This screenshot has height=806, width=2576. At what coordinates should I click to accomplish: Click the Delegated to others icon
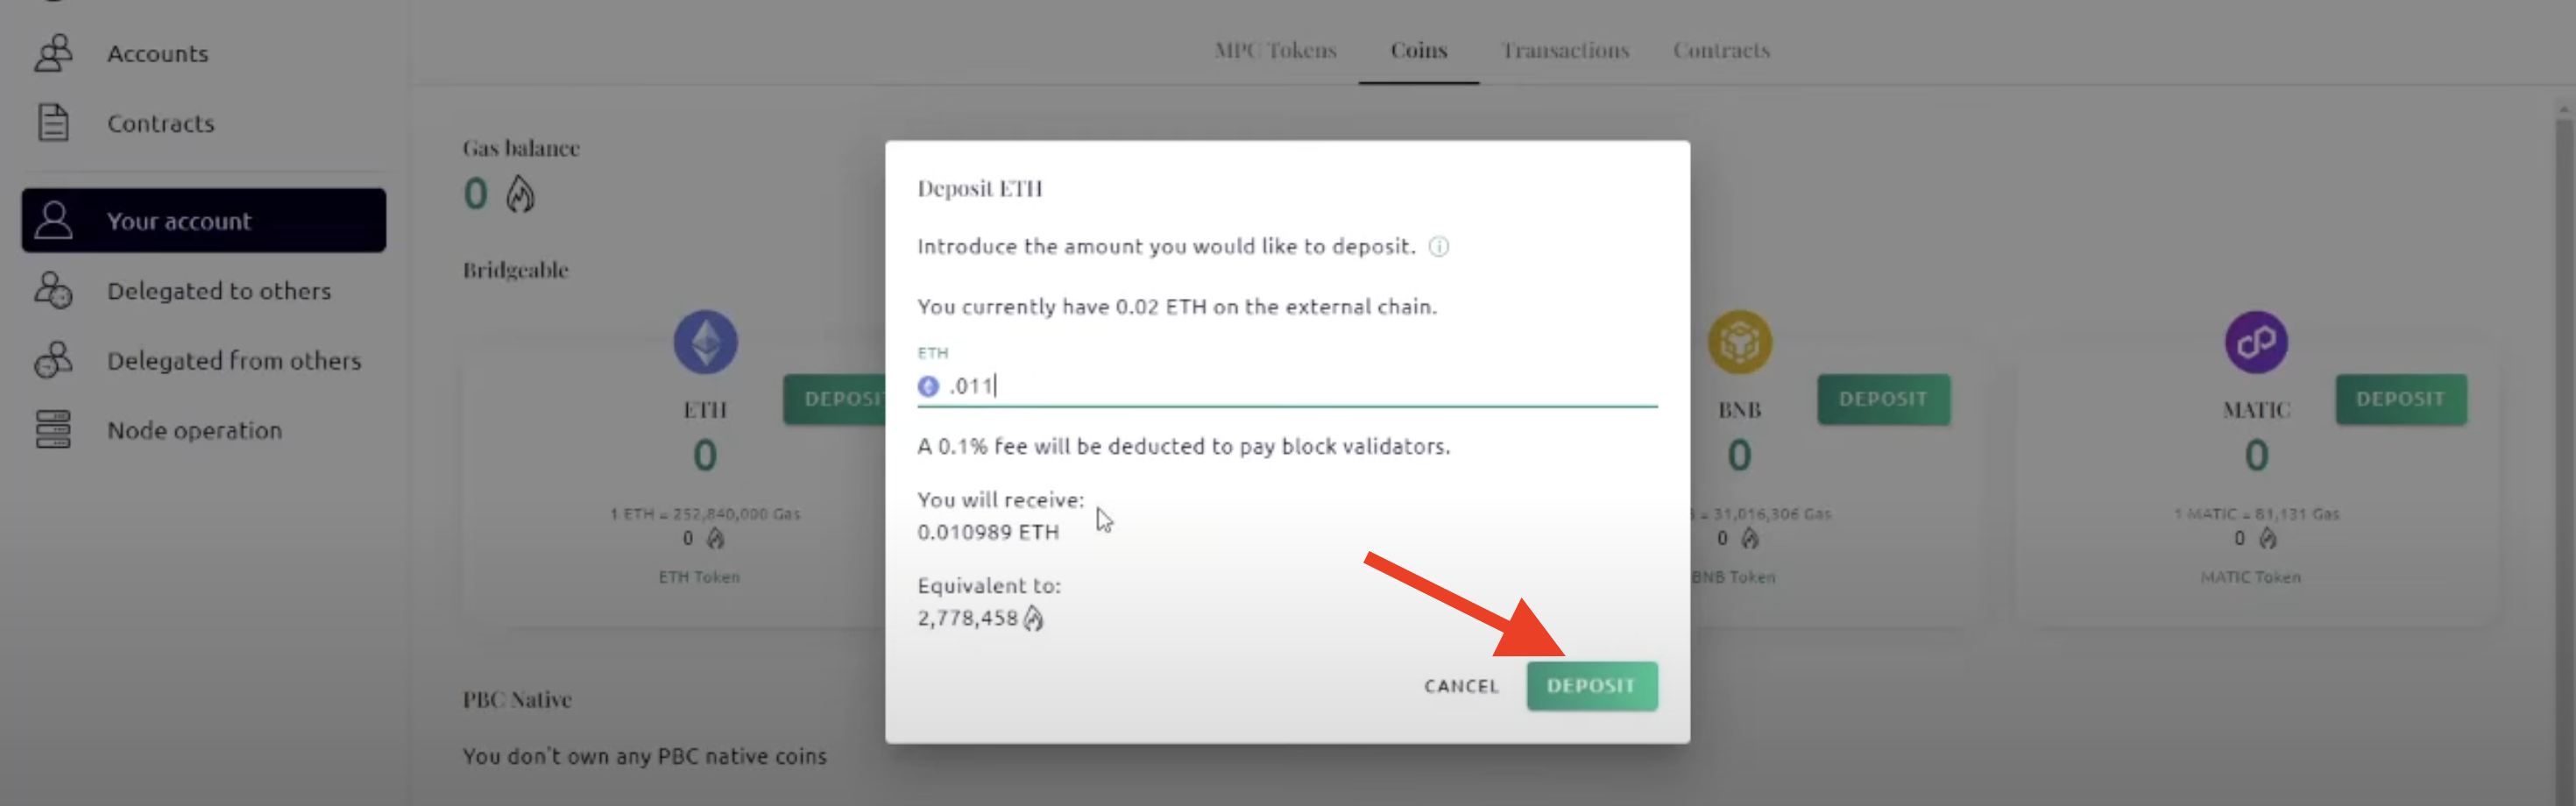[54, 291]
